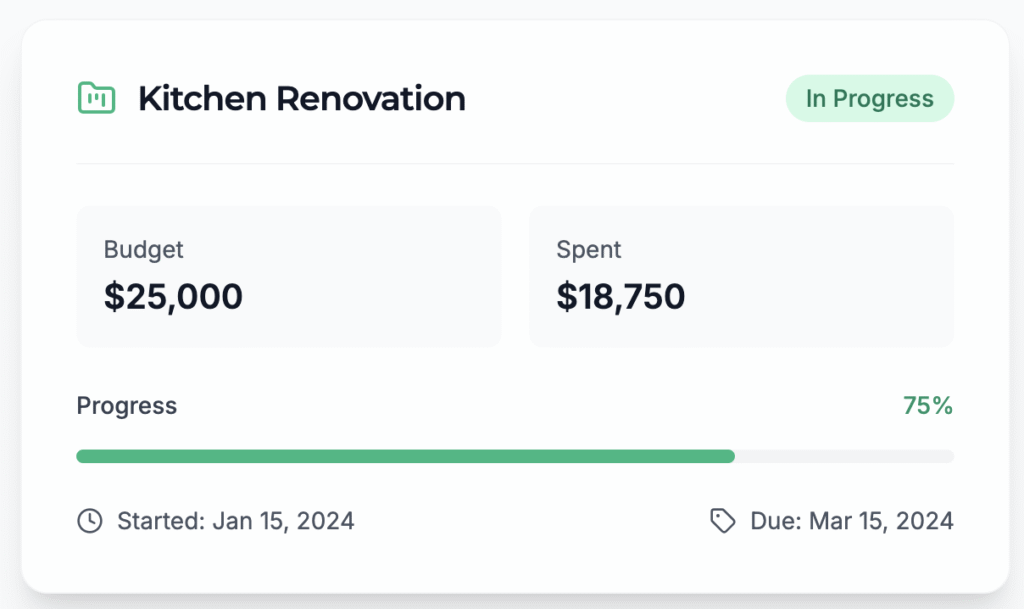Click the clock icon beside Started date
1024x609 pixels.
[x=90, y=521]
